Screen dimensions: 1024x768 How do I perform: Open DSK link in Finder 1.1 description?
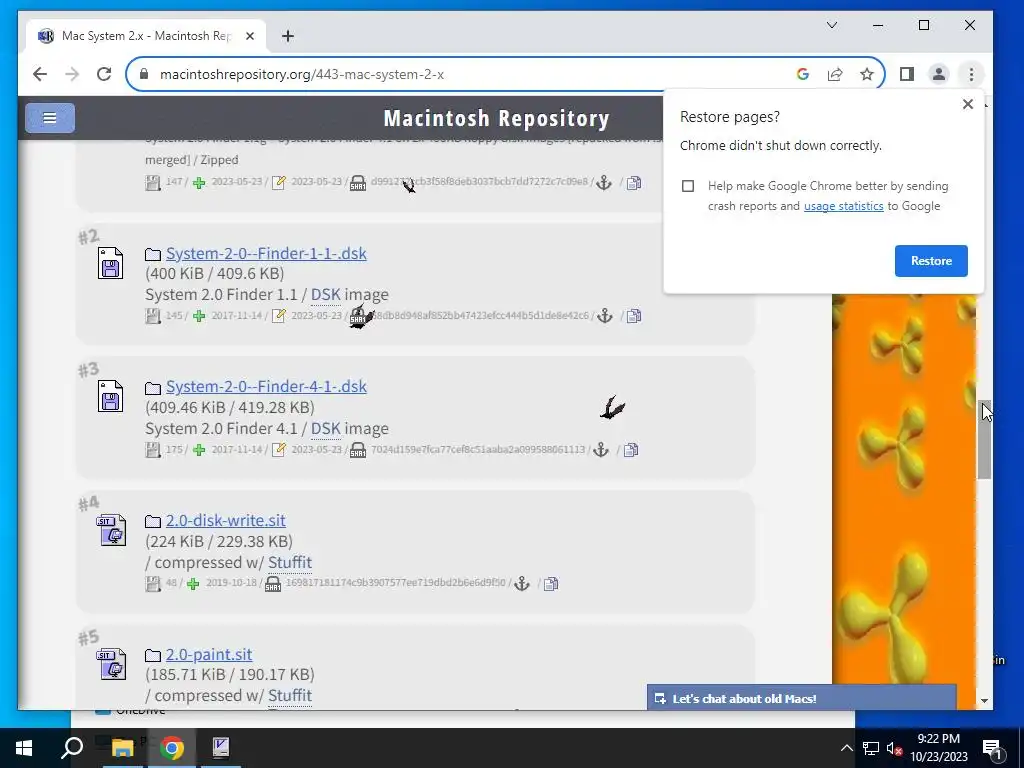326,295
